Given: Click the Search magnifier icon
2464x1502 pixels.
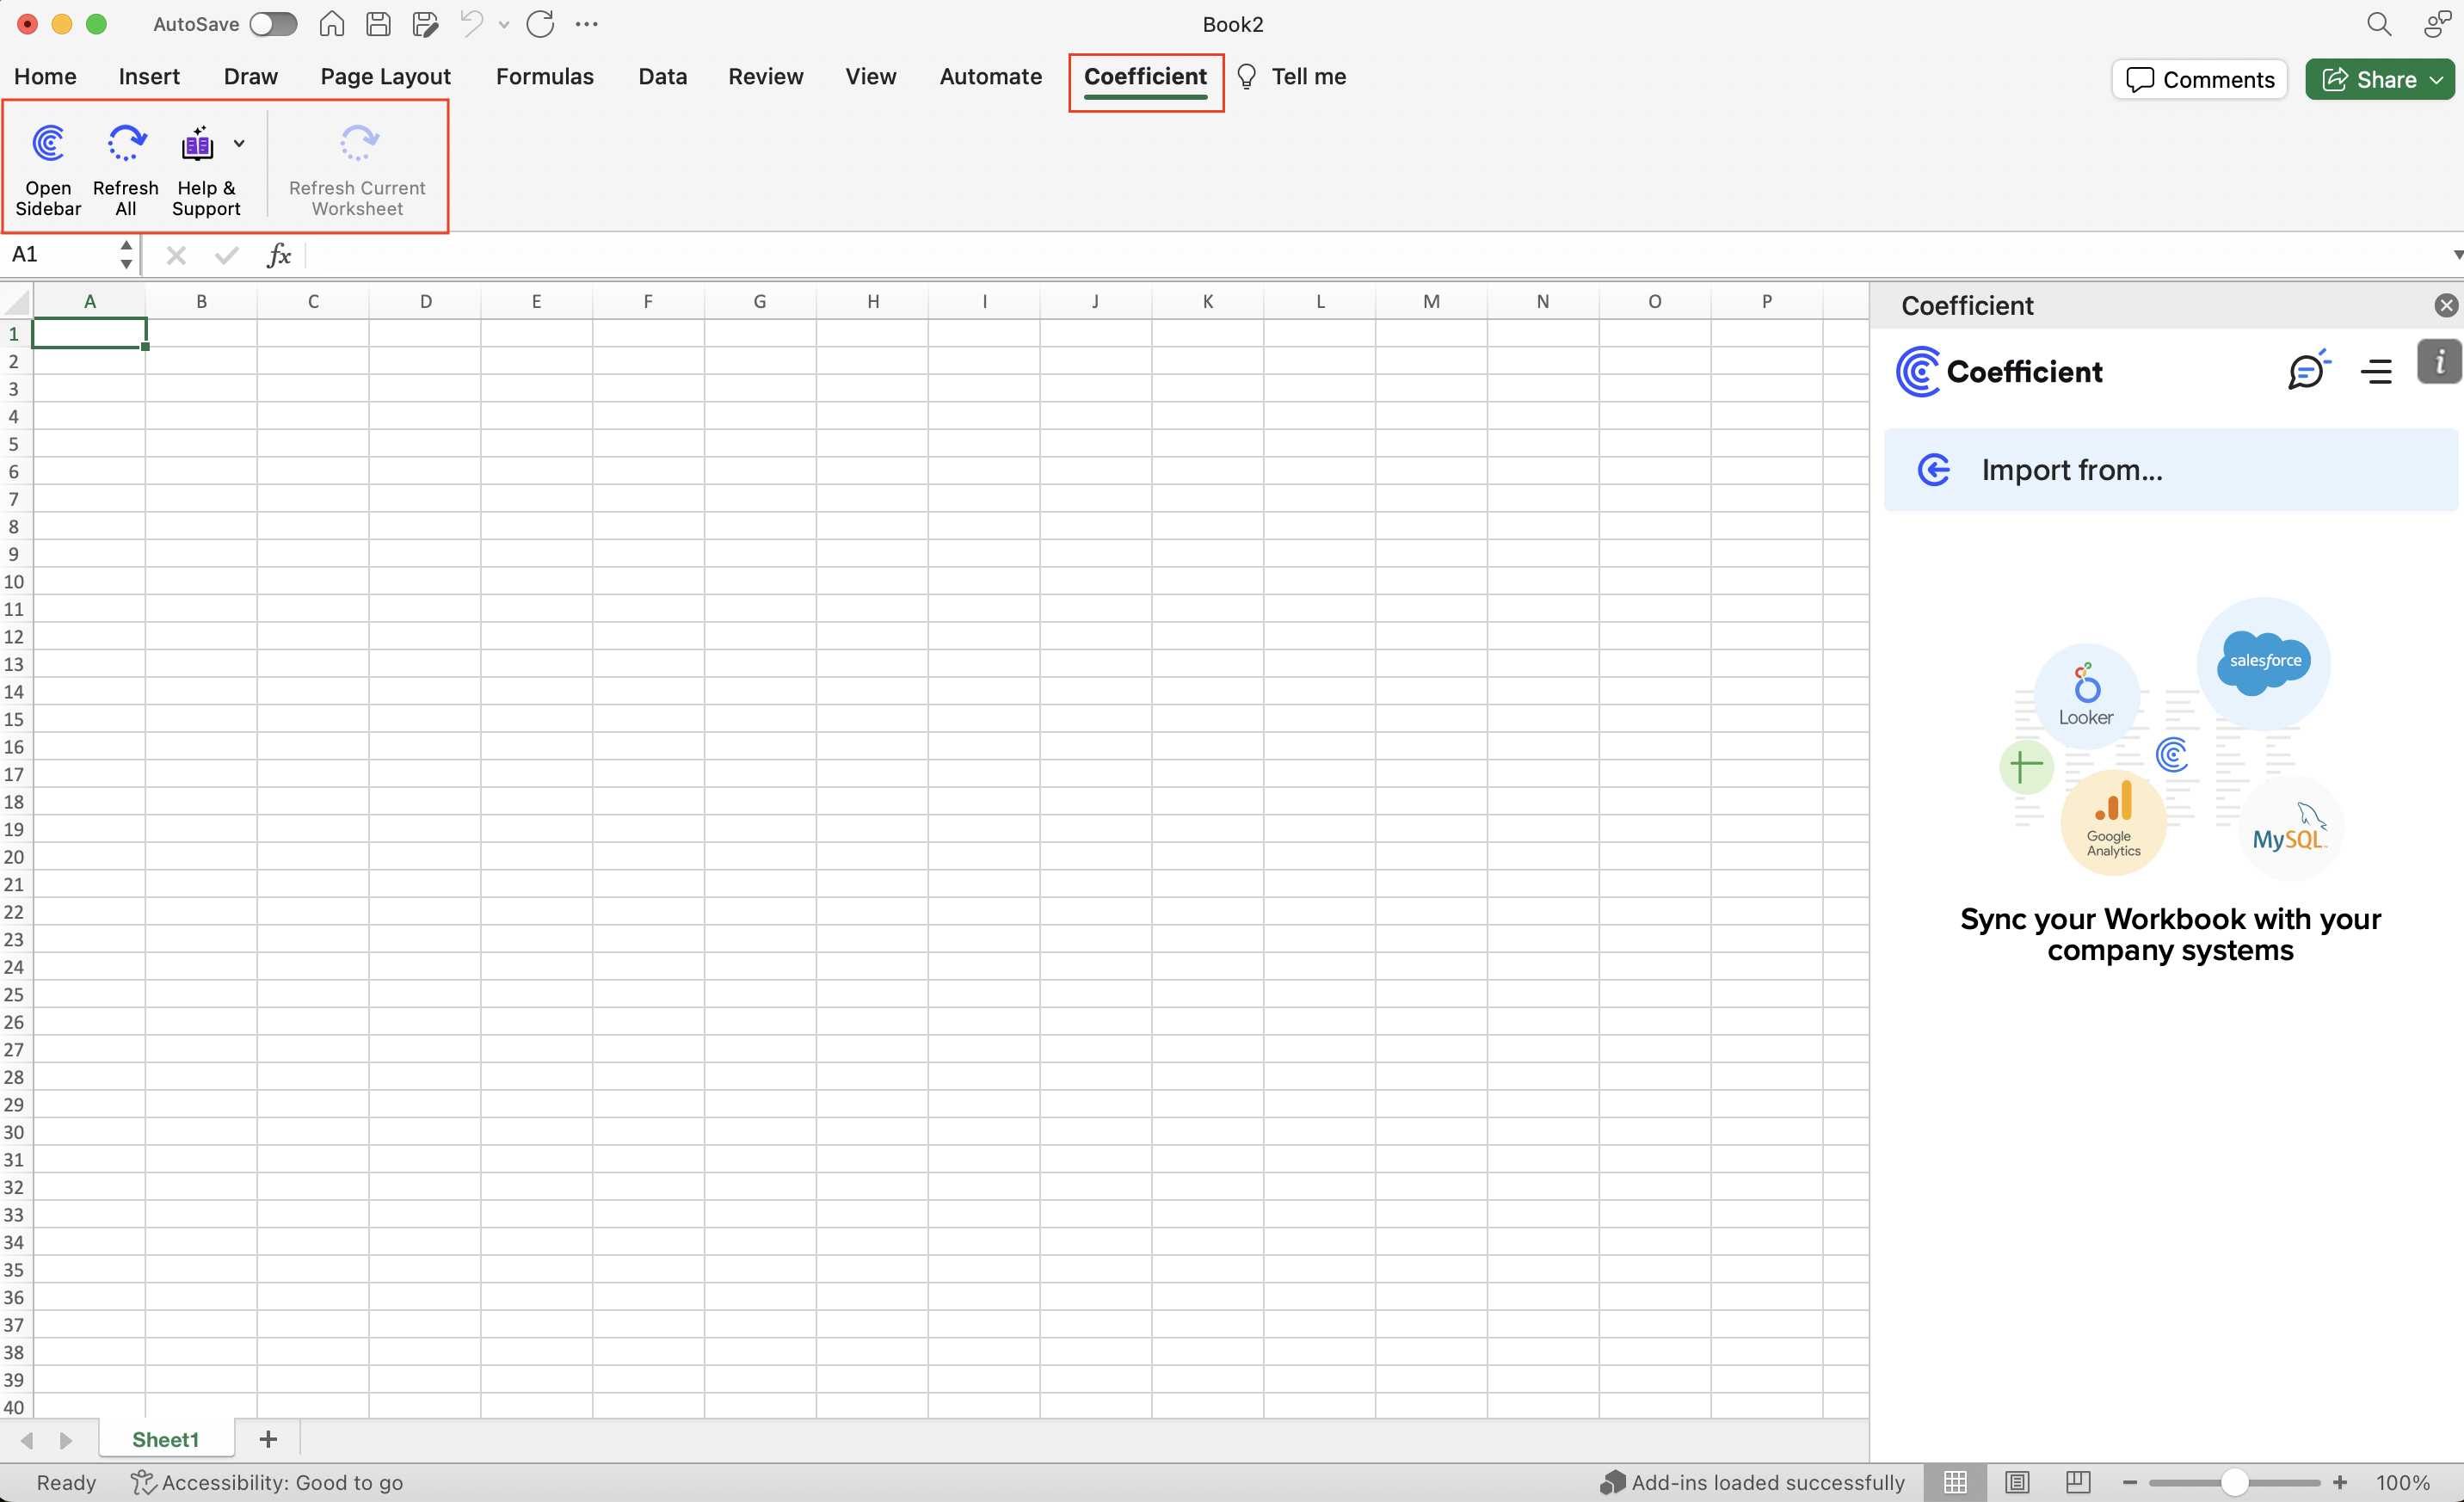Looking at the screenshot, I should pos(2380,24).
